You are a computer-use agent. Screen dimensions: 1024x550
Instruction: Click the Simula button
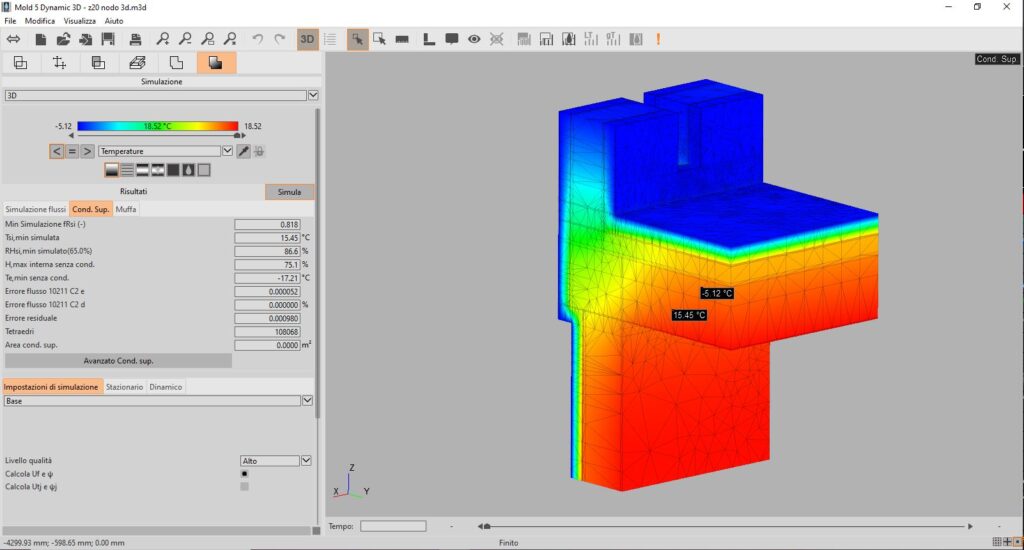coord(289,192)
